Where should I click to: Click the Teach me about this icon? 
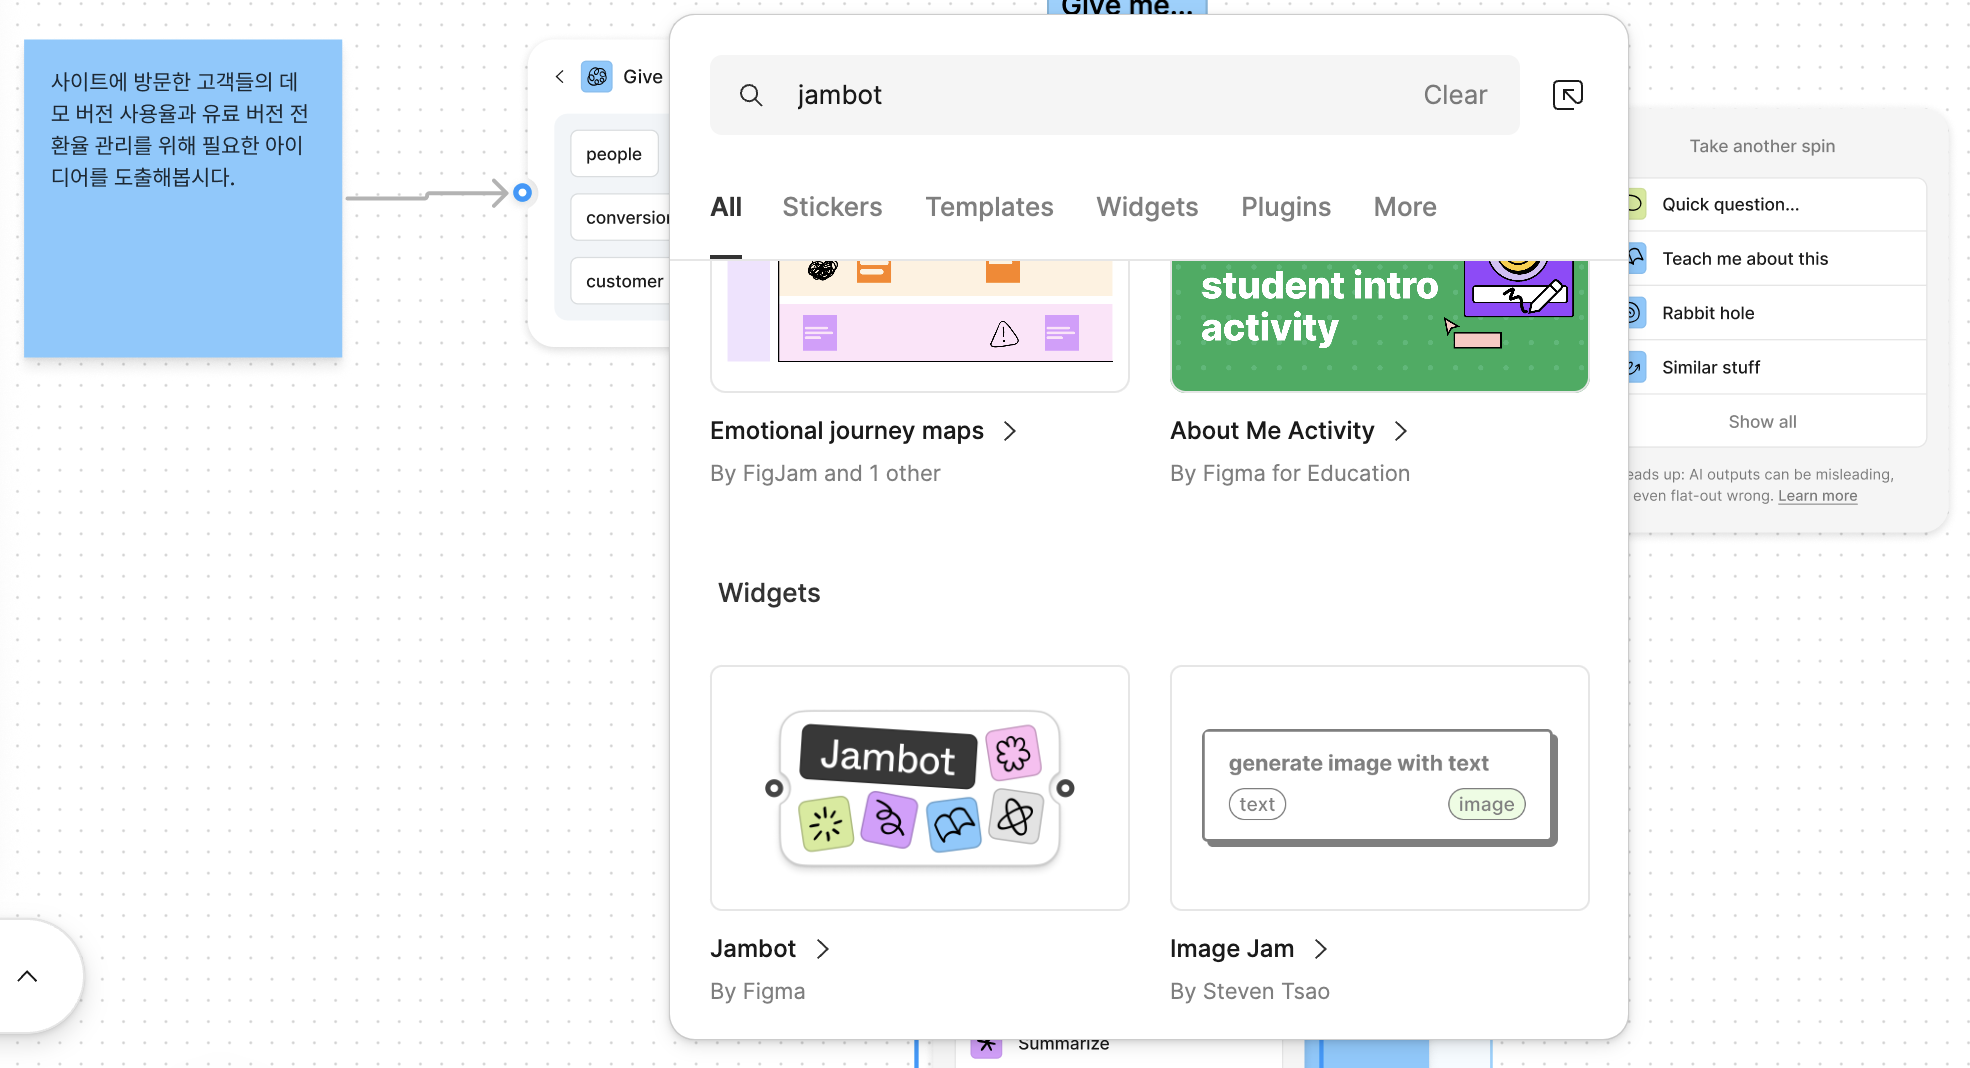[1635, 258]
